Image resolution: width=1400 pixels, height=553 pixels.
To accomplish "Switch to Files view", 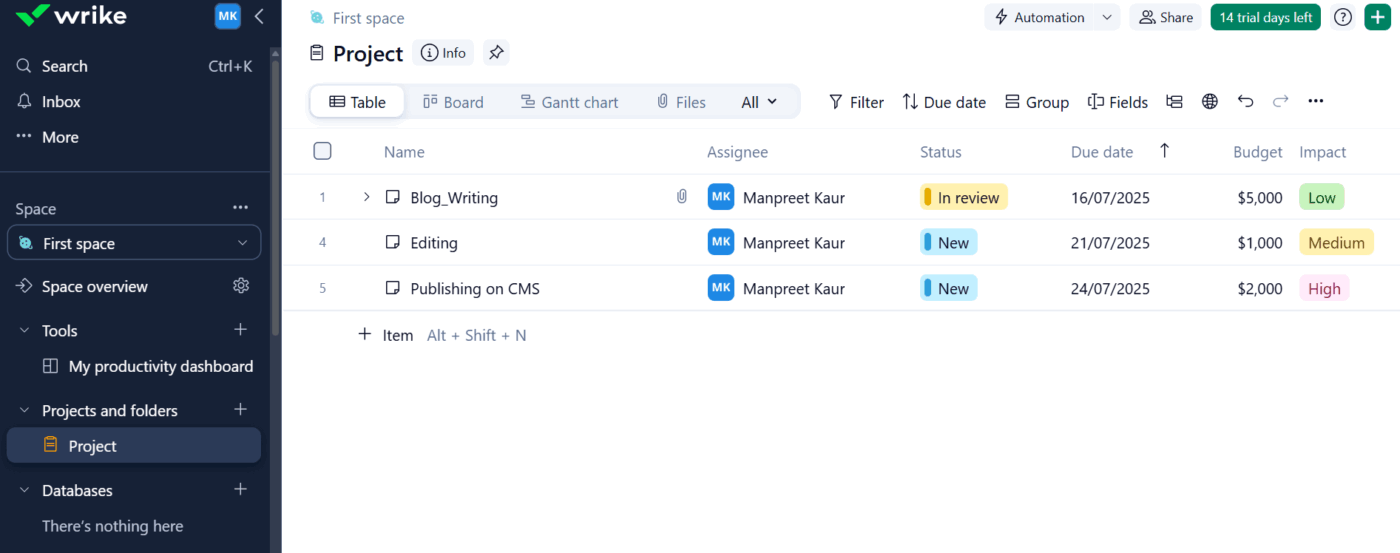I will (x=681, y=102).
